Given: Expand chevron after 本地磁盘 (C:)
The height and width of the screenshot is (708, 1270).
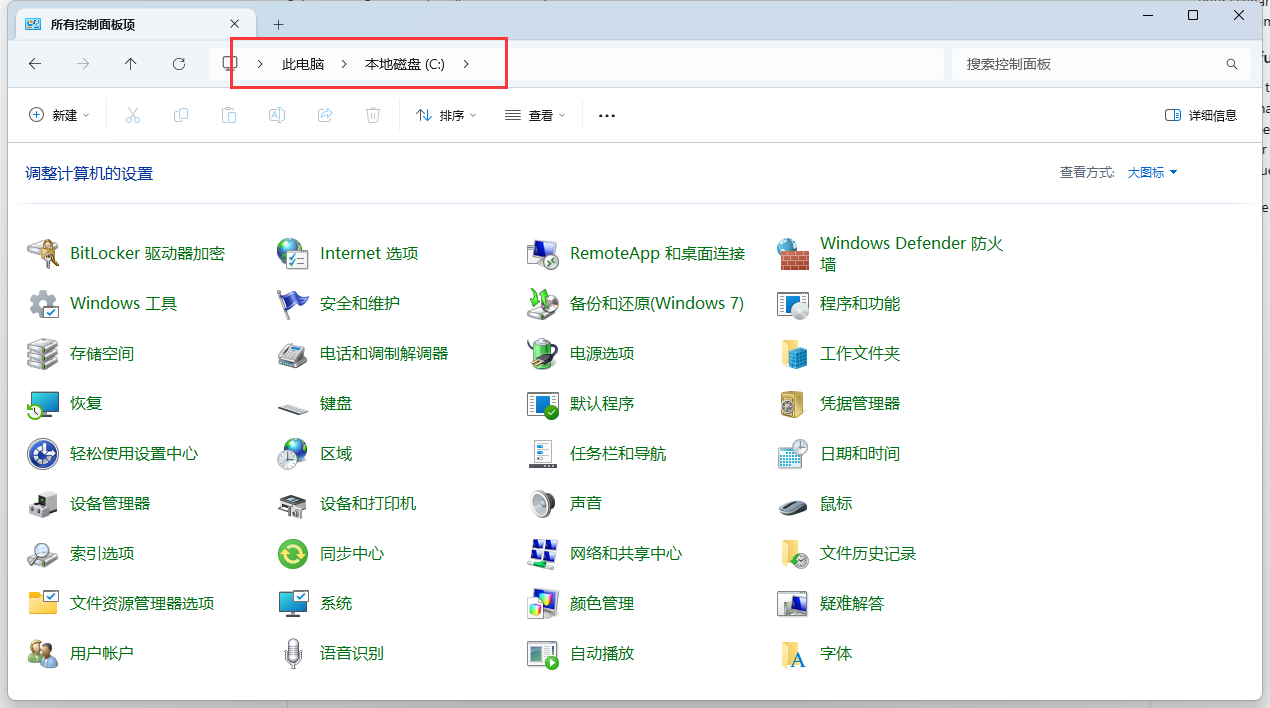Looking at the screenshot, I should 466,64.
